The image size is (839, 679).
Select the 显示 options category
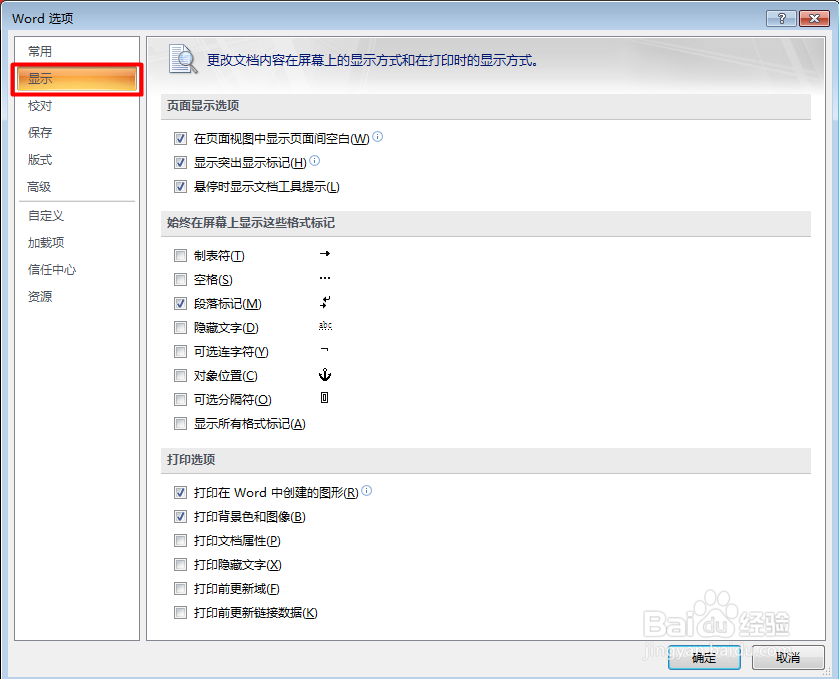[x=77, y=79]
